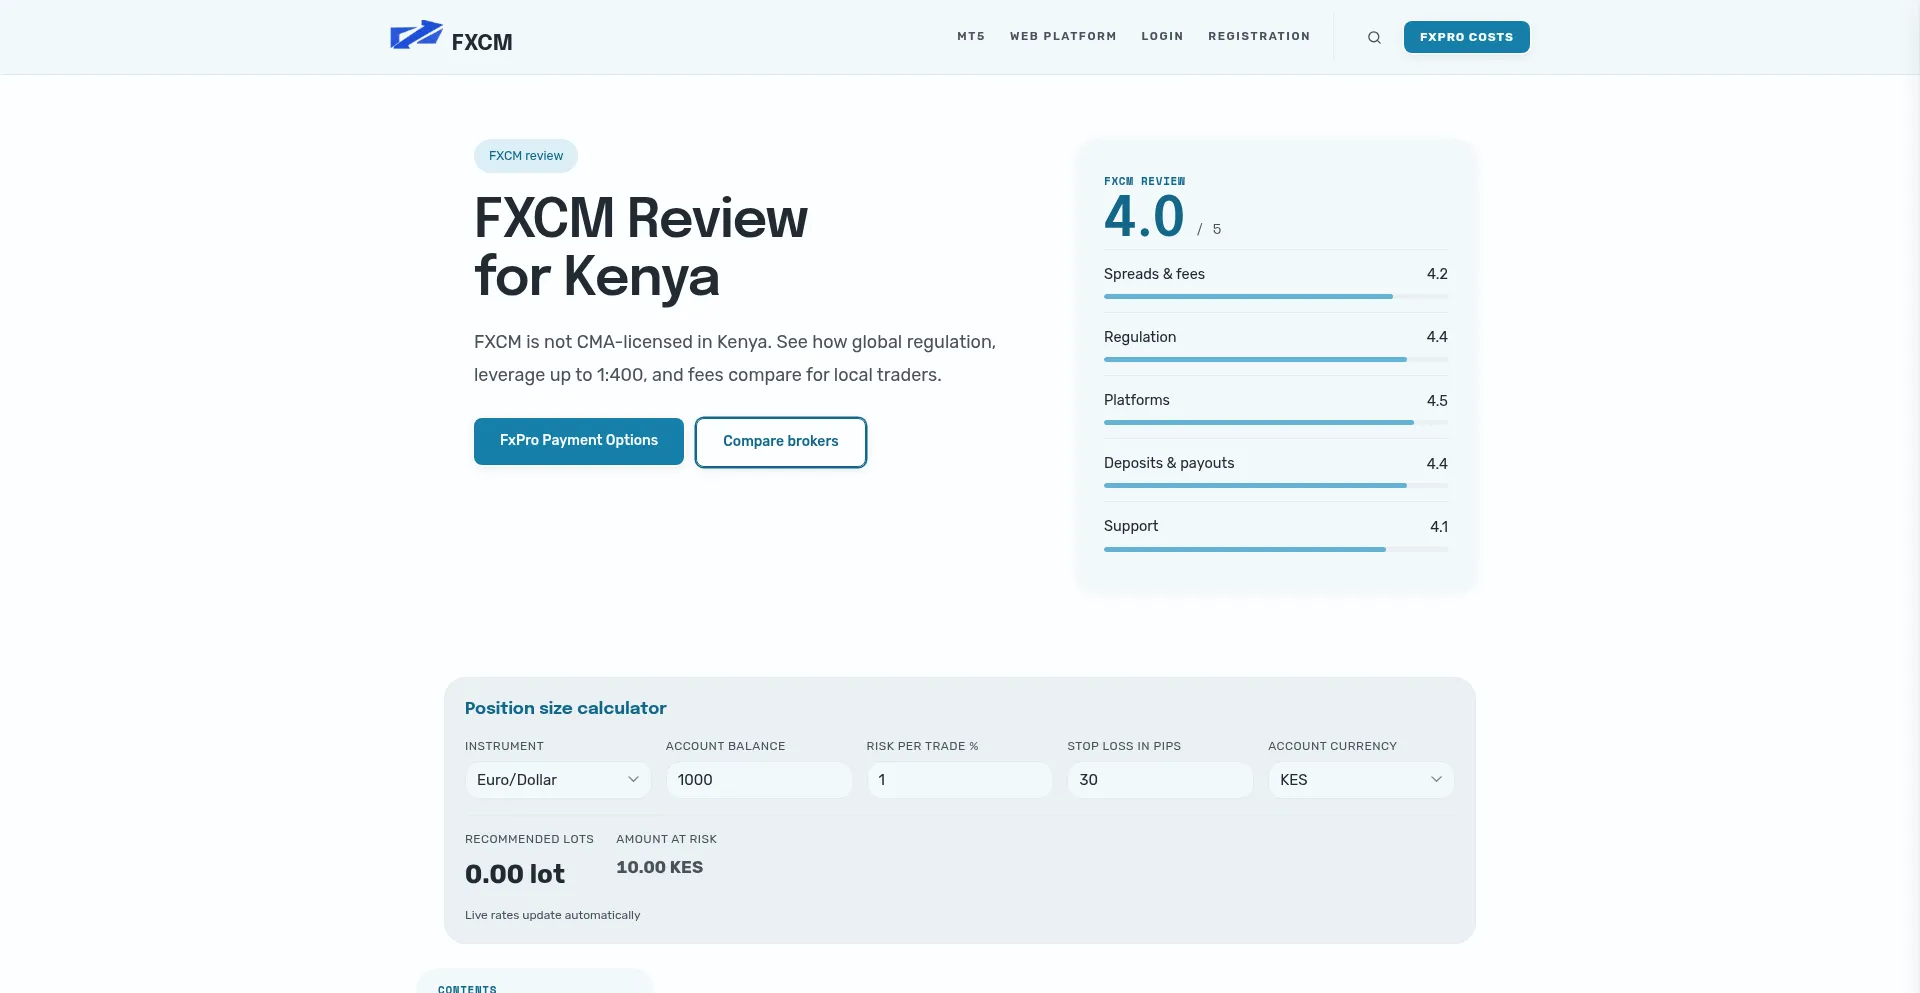The height and width of the screenshot is (993, 1920).
Task: Click the 'Position size calculator' heading
Action: click(565, 708)
